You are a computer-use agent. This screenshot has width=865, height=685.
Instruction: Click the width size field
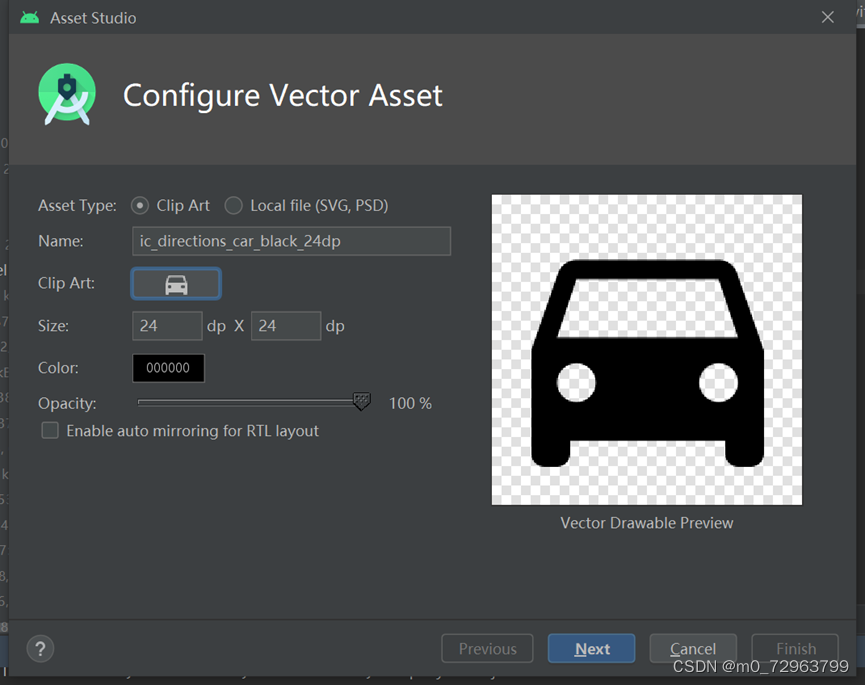tap(167, 326)
